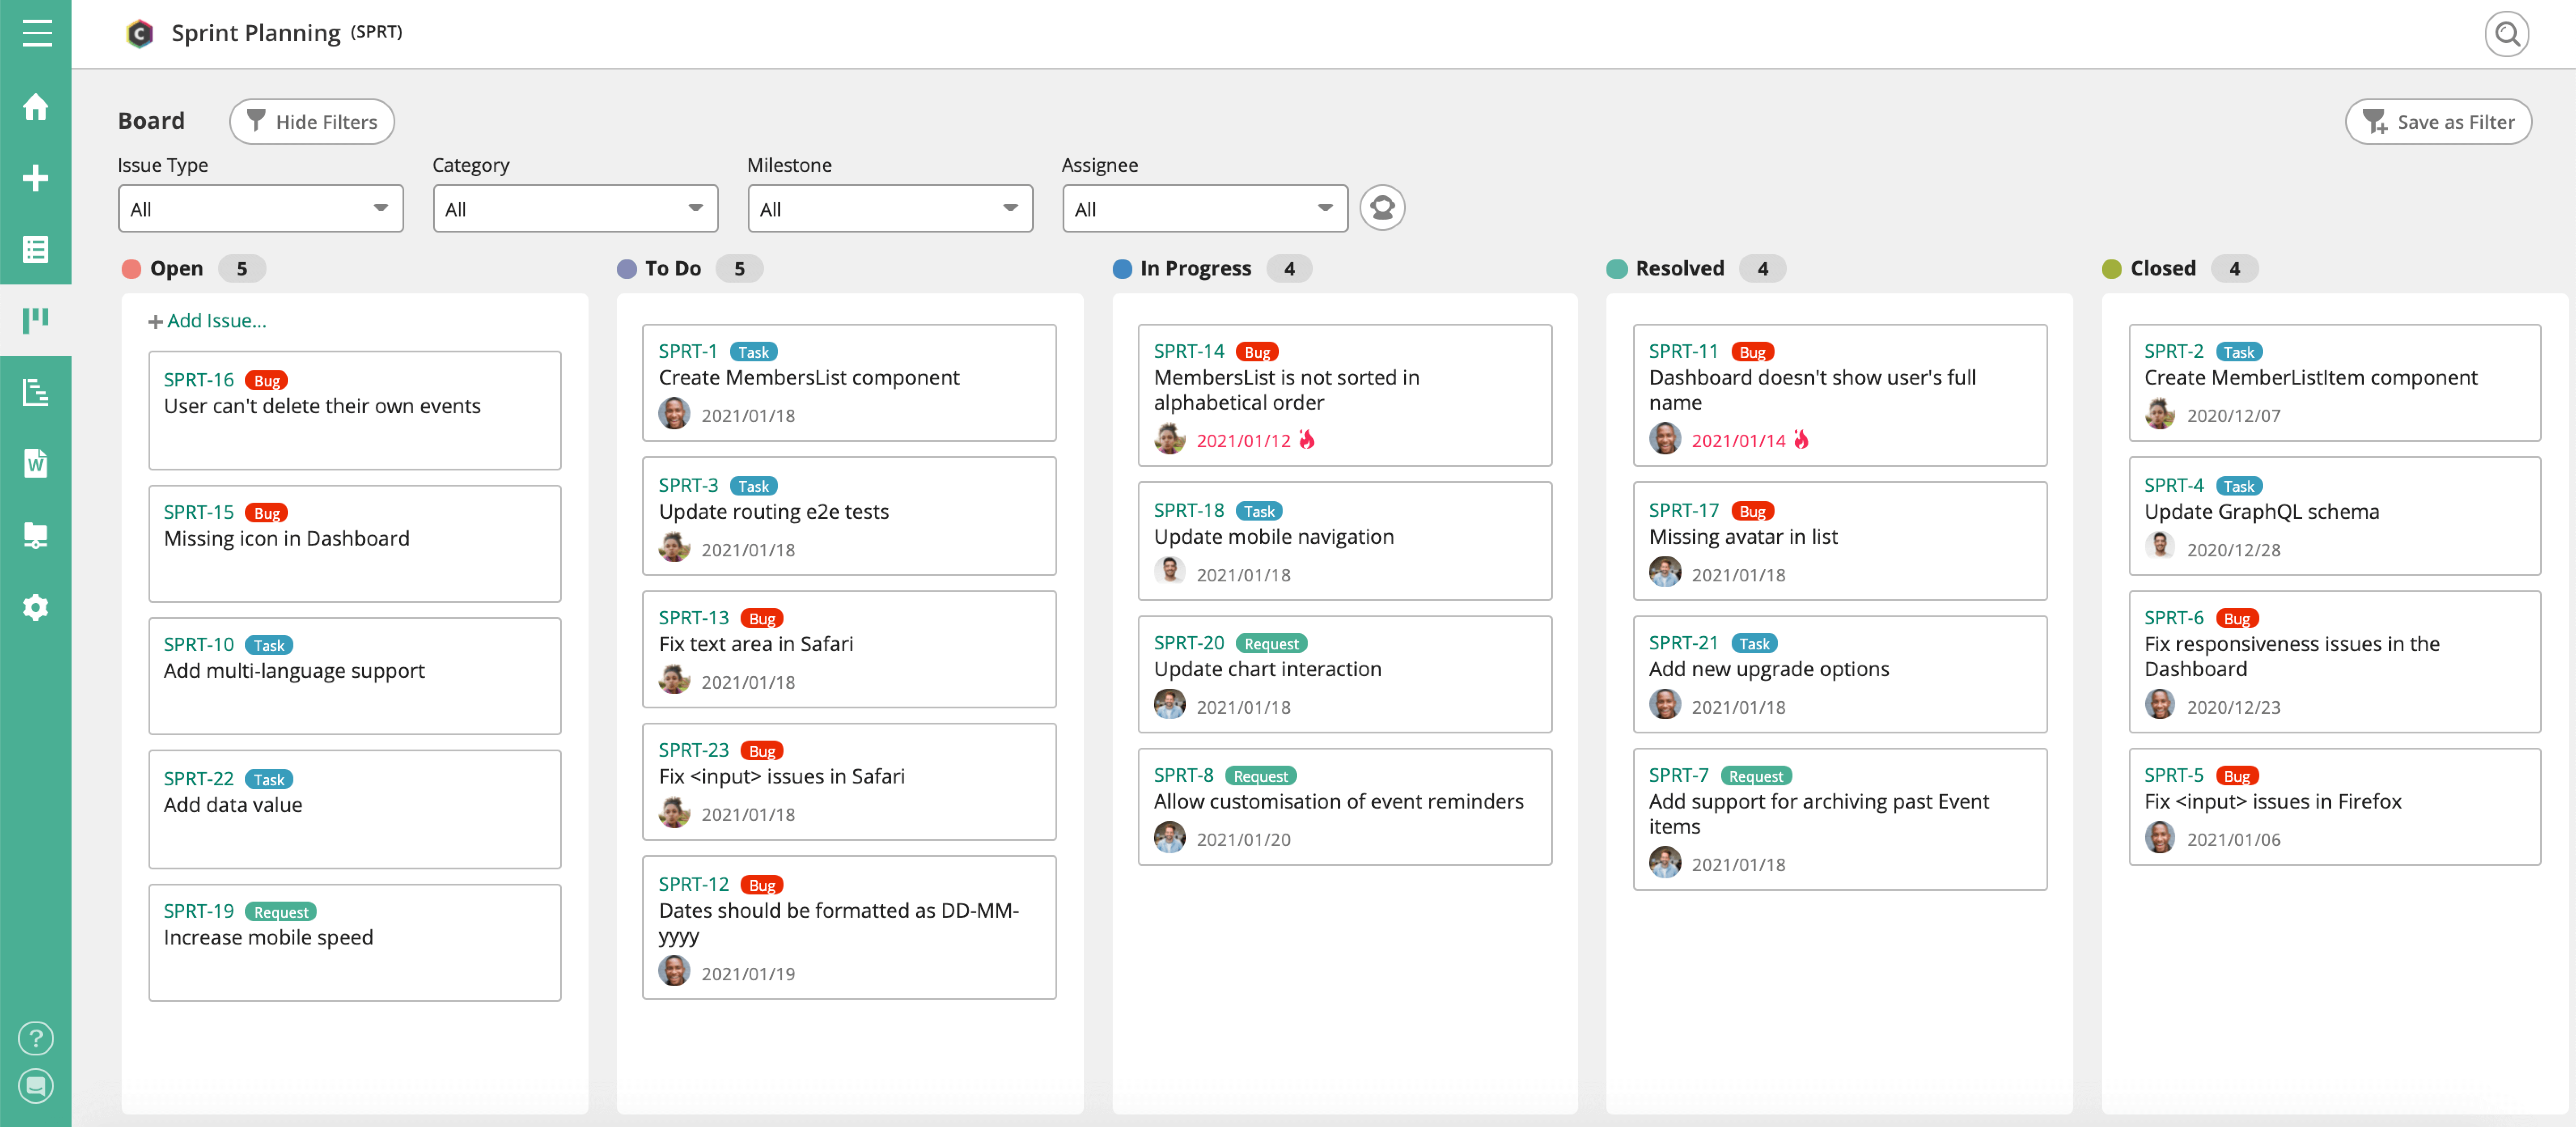This screenshot has width=2576, height=1127.
Task: Click the red Open status color dot
Action: tap(131, 268)
